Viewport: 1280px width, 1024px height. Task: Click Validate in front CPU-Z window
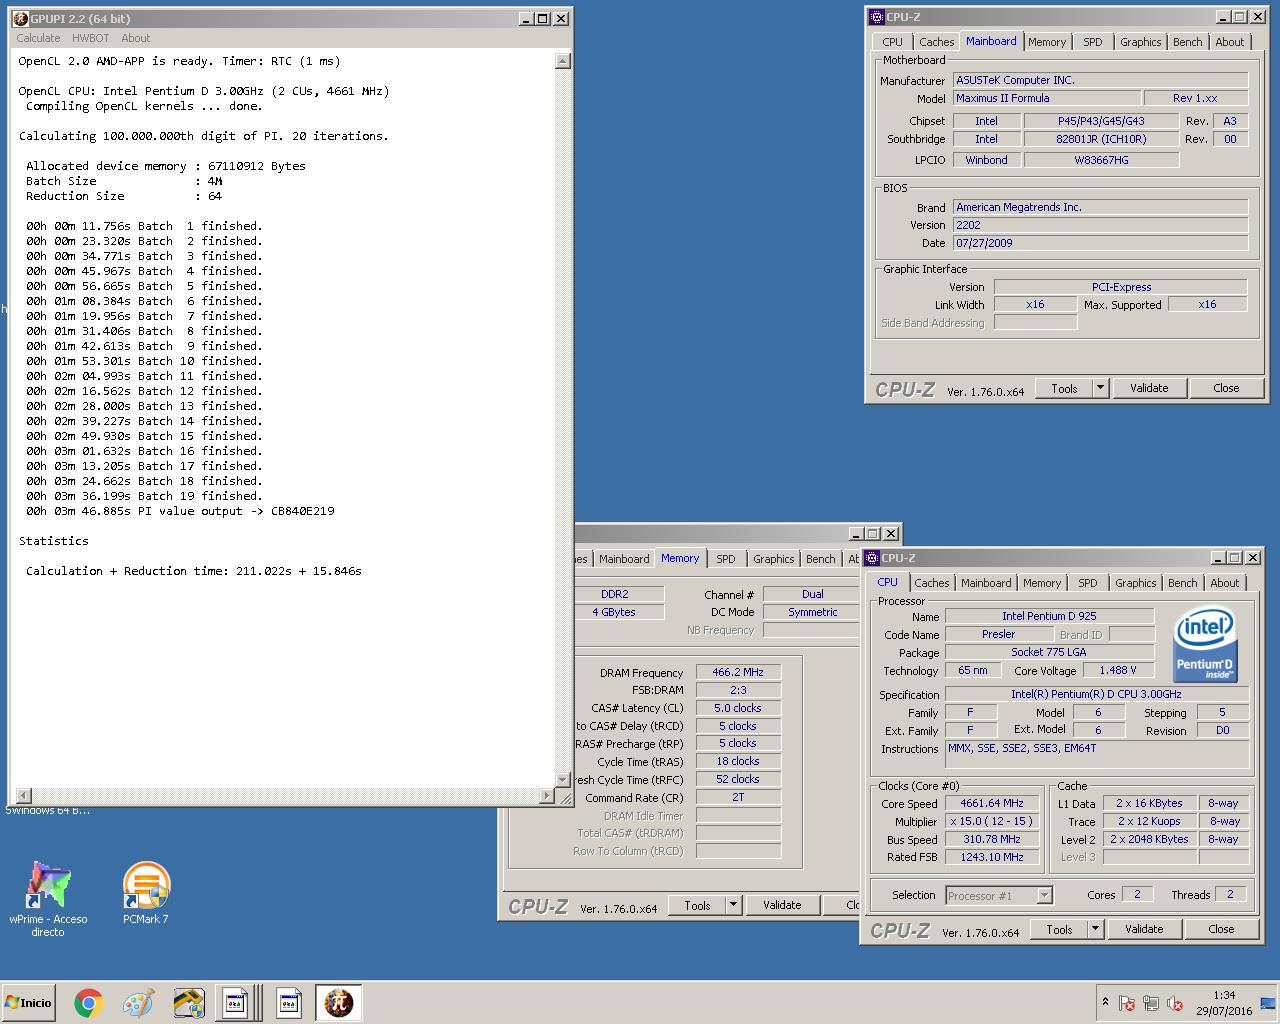tap(1144, 929)
